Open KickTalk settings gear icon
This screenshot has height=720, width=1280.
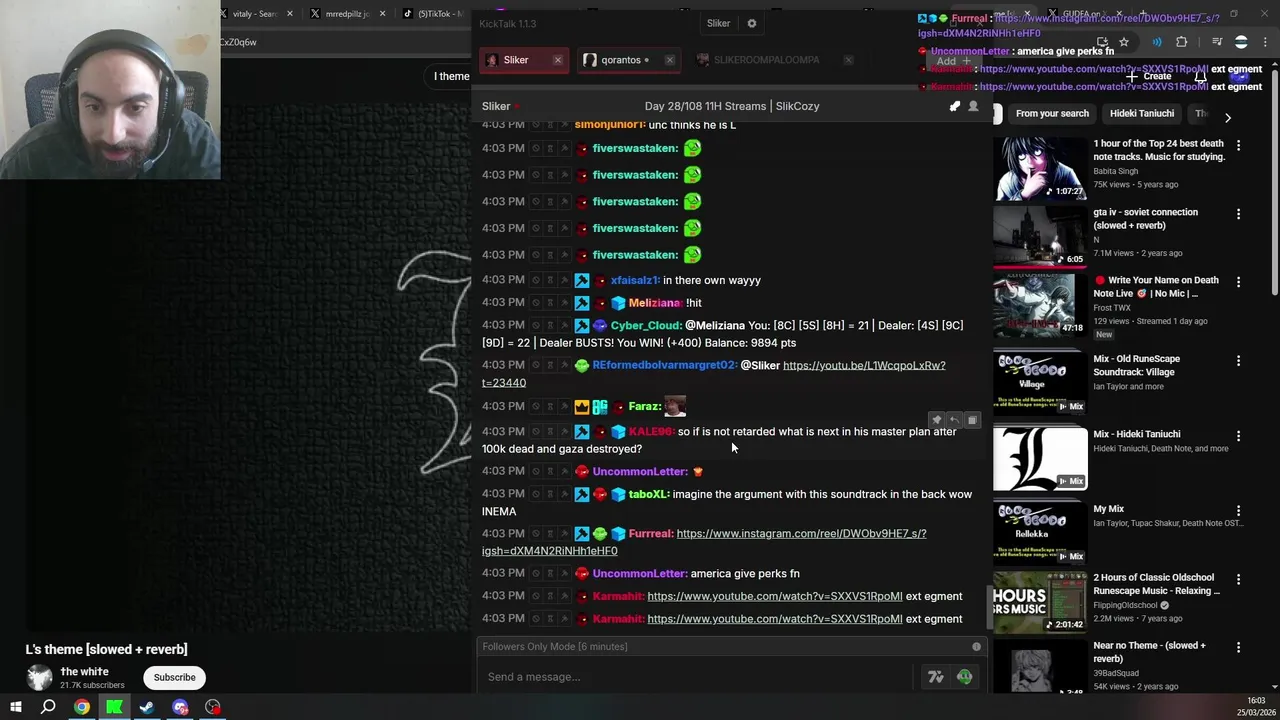point(752,23)
